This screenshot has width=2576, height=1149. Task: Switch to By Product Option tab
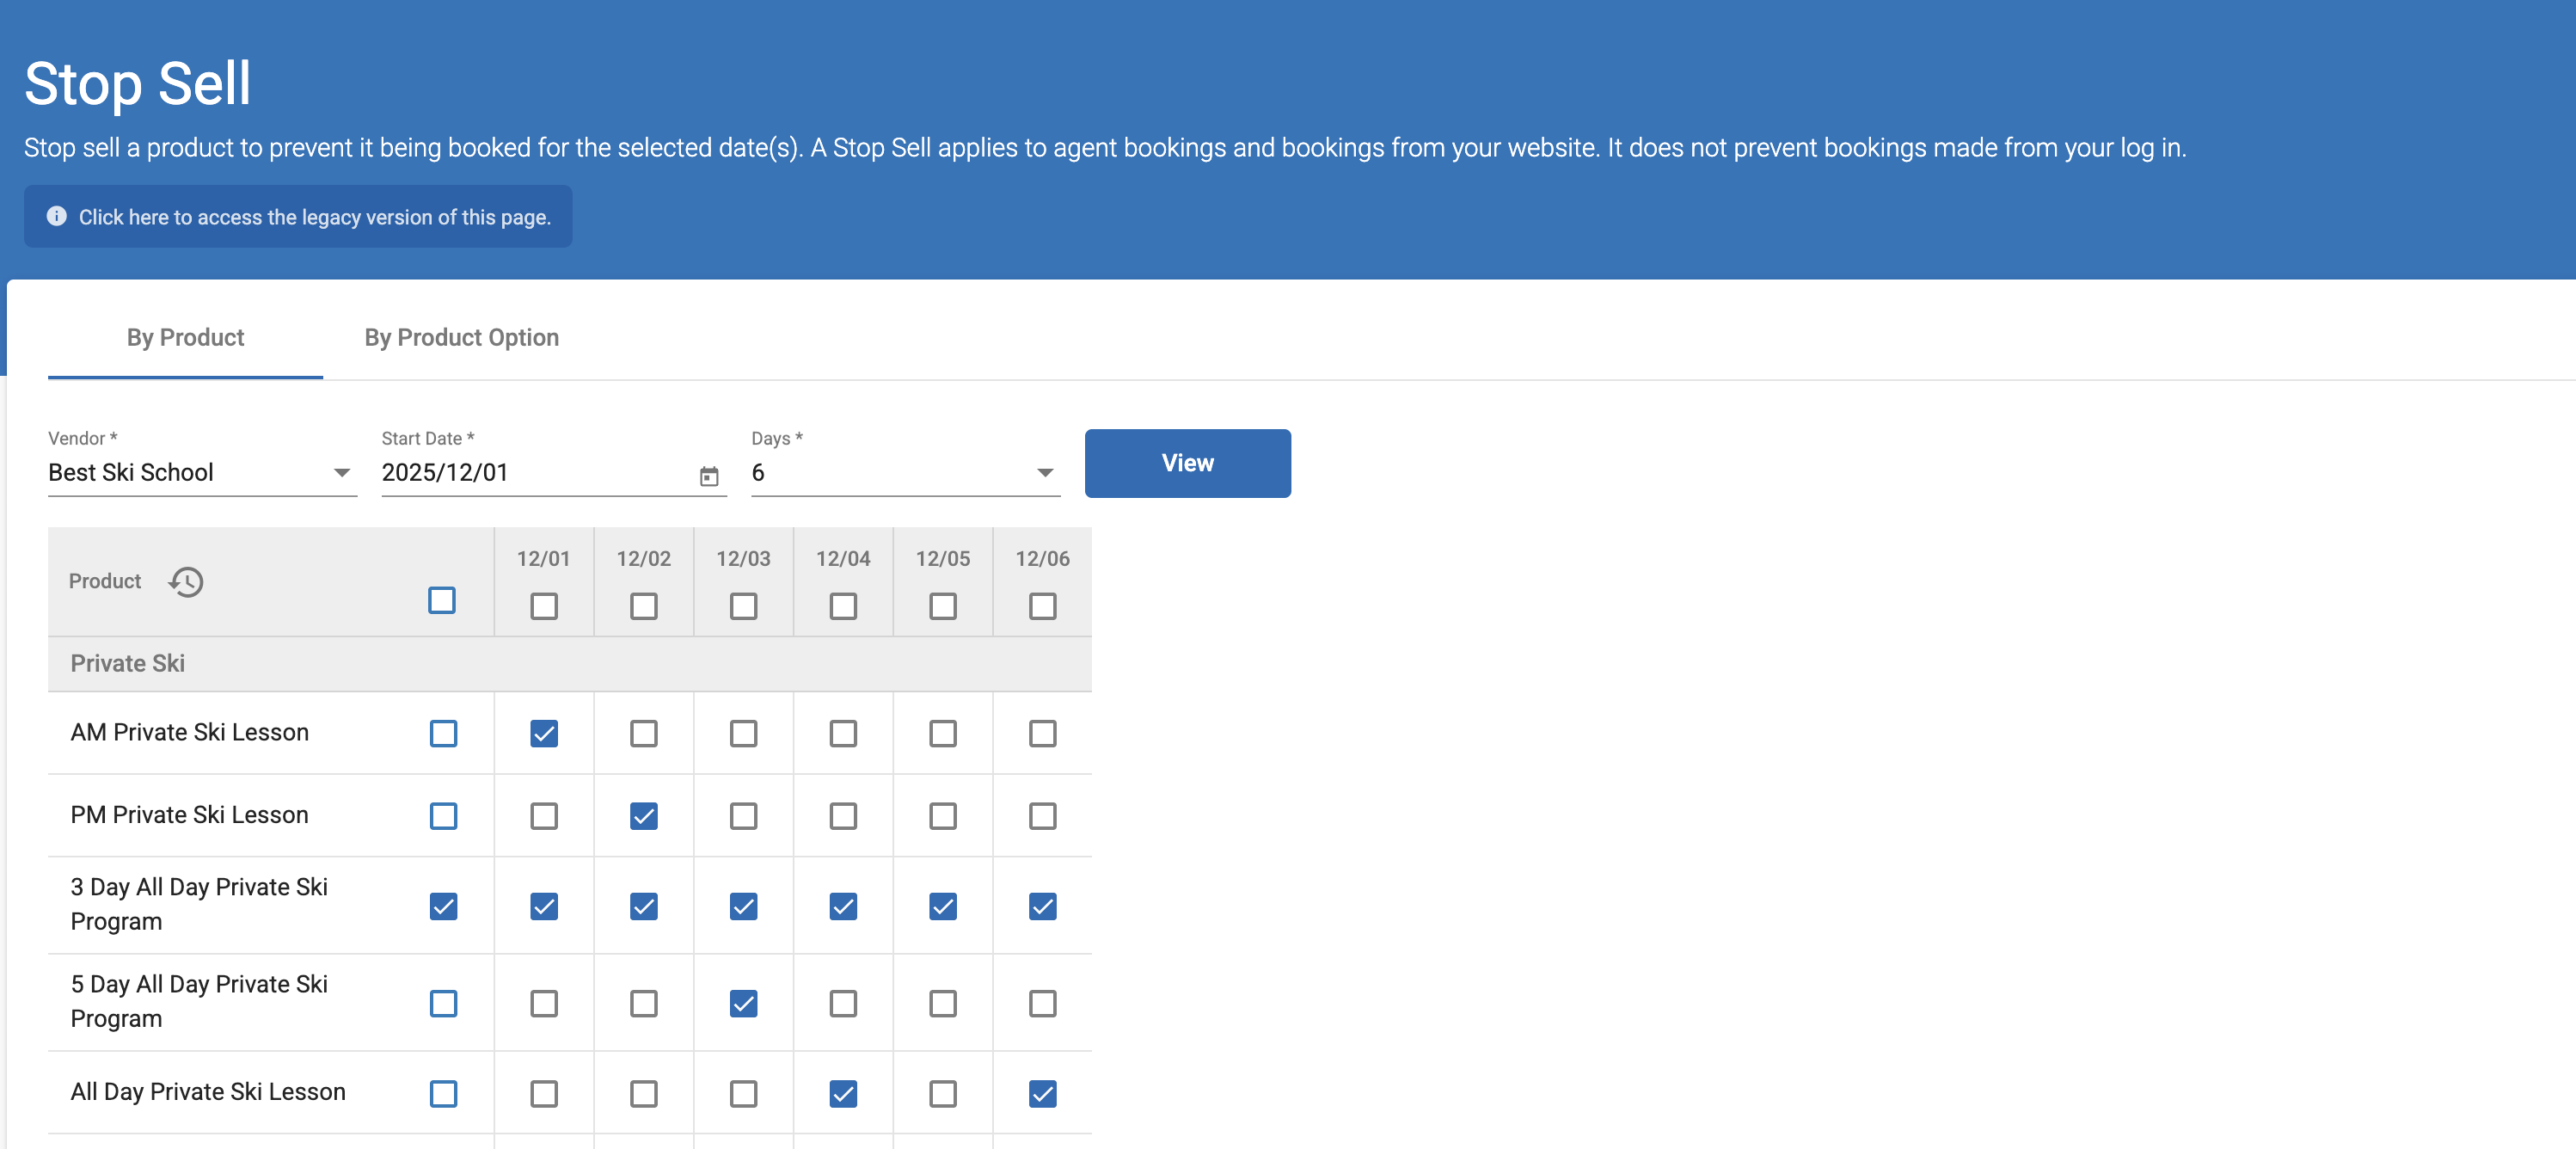tap(461, 337)
